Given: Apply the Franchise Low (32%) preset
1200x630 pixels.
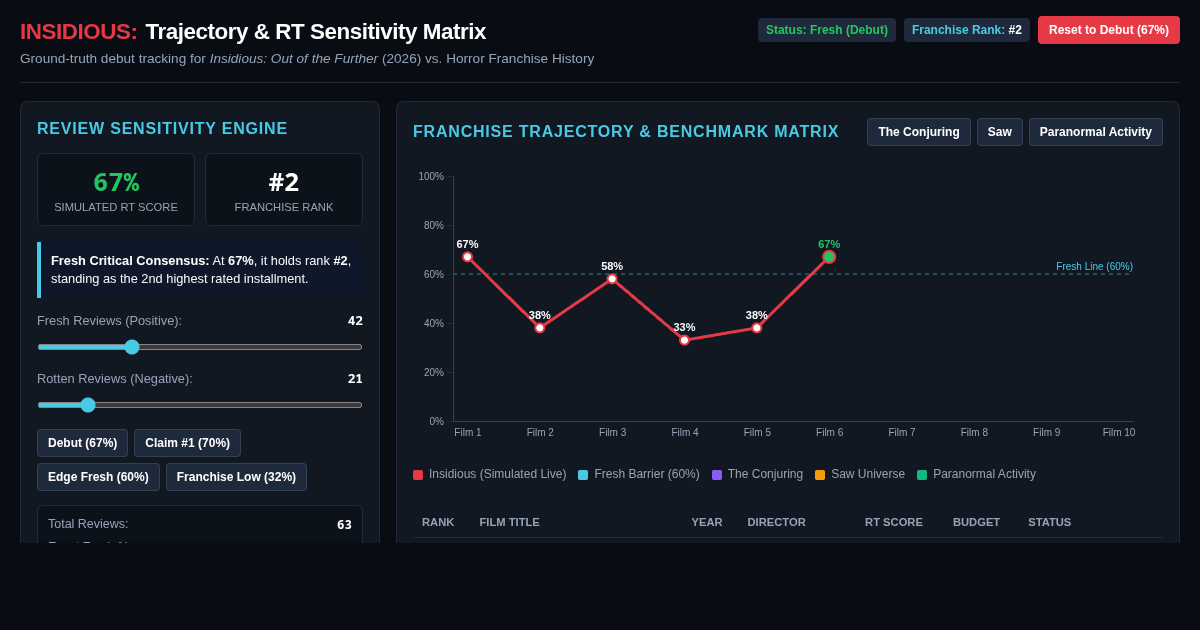Looking at the screenshot, I should click(x=236, y=477).
